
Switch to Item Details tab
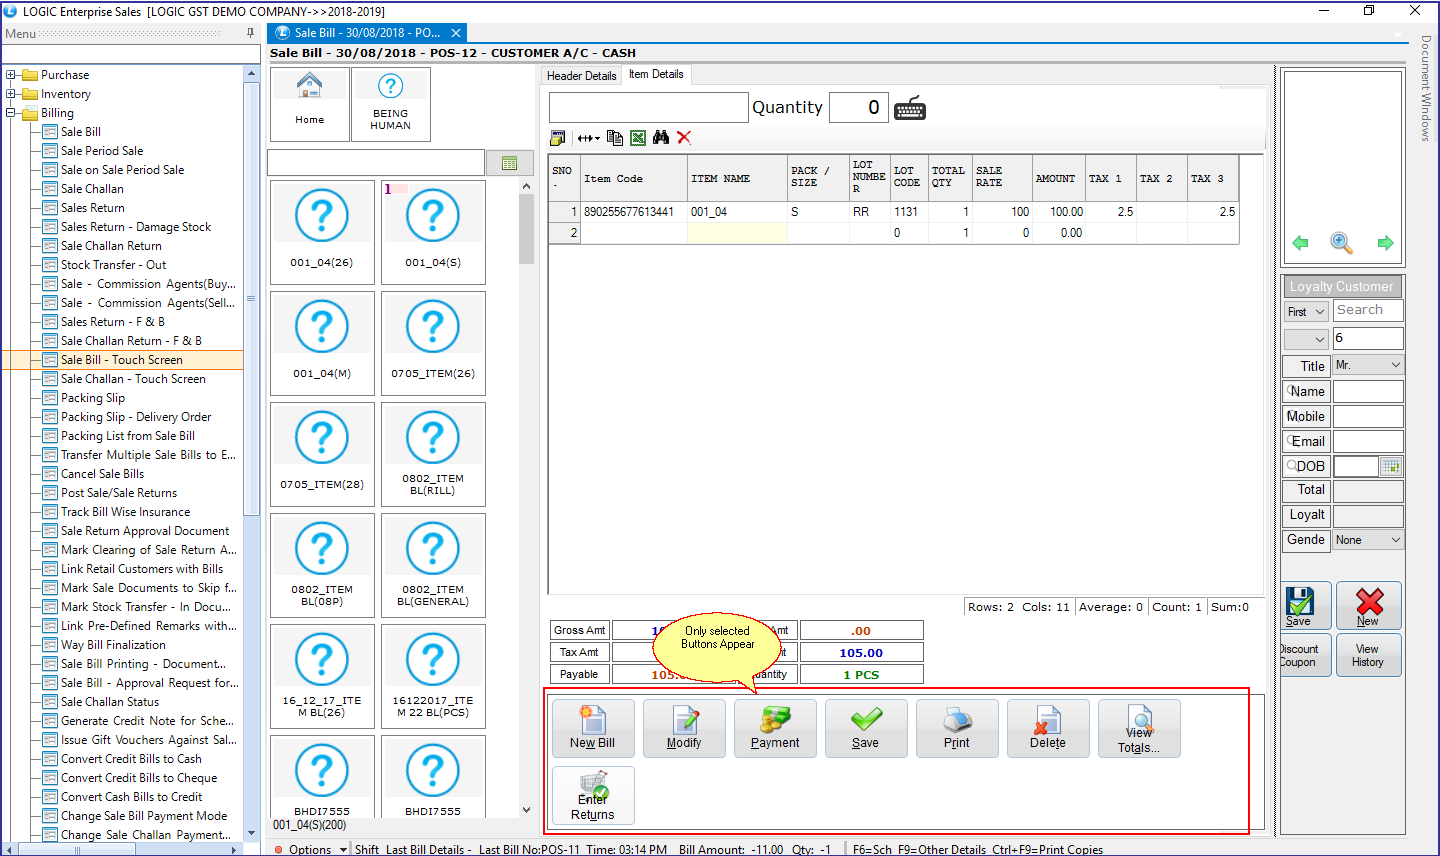(x=656, y=75)
